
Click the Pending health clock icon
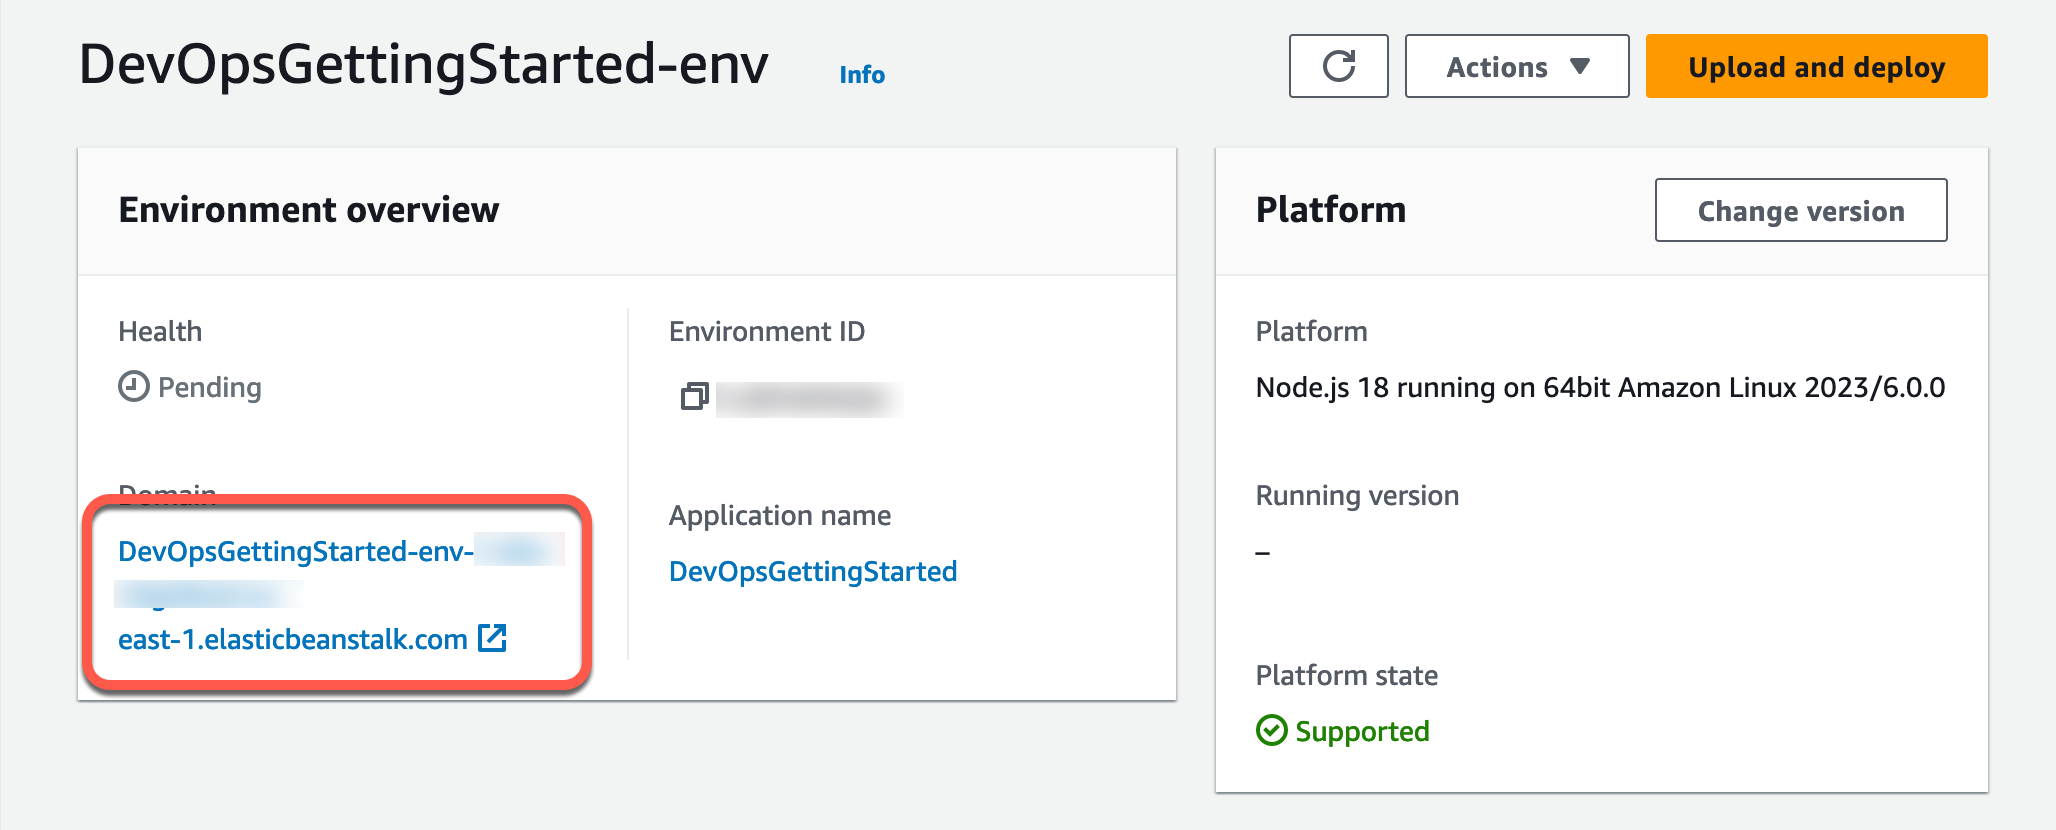point(133,386)
